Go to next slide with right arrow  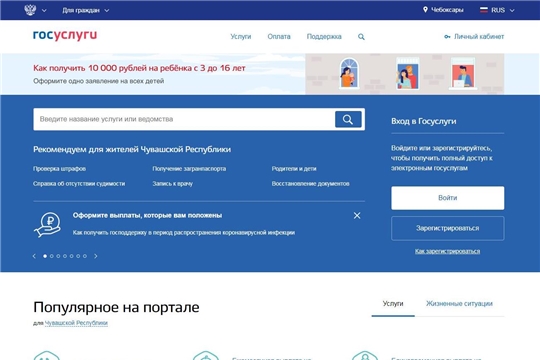pyautogui.click(x=96, y=256)
